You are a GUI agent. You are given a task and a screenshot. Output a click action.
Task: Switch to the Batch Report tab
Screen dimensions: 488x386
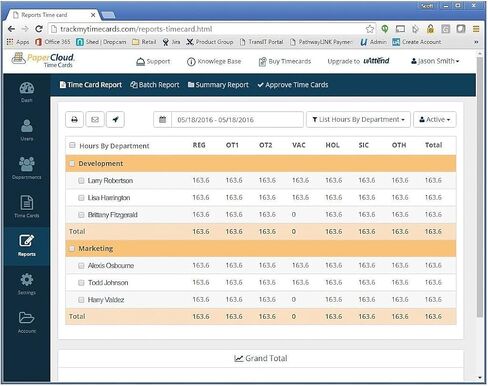click(155, 85)
